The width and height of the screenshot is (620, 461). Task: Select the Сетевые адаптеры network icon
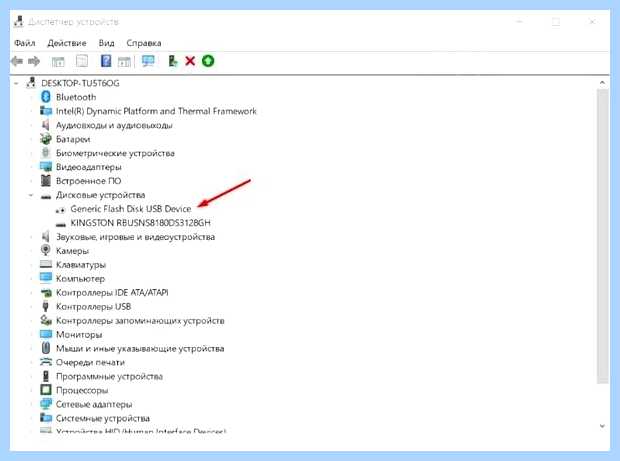(46, 404)
